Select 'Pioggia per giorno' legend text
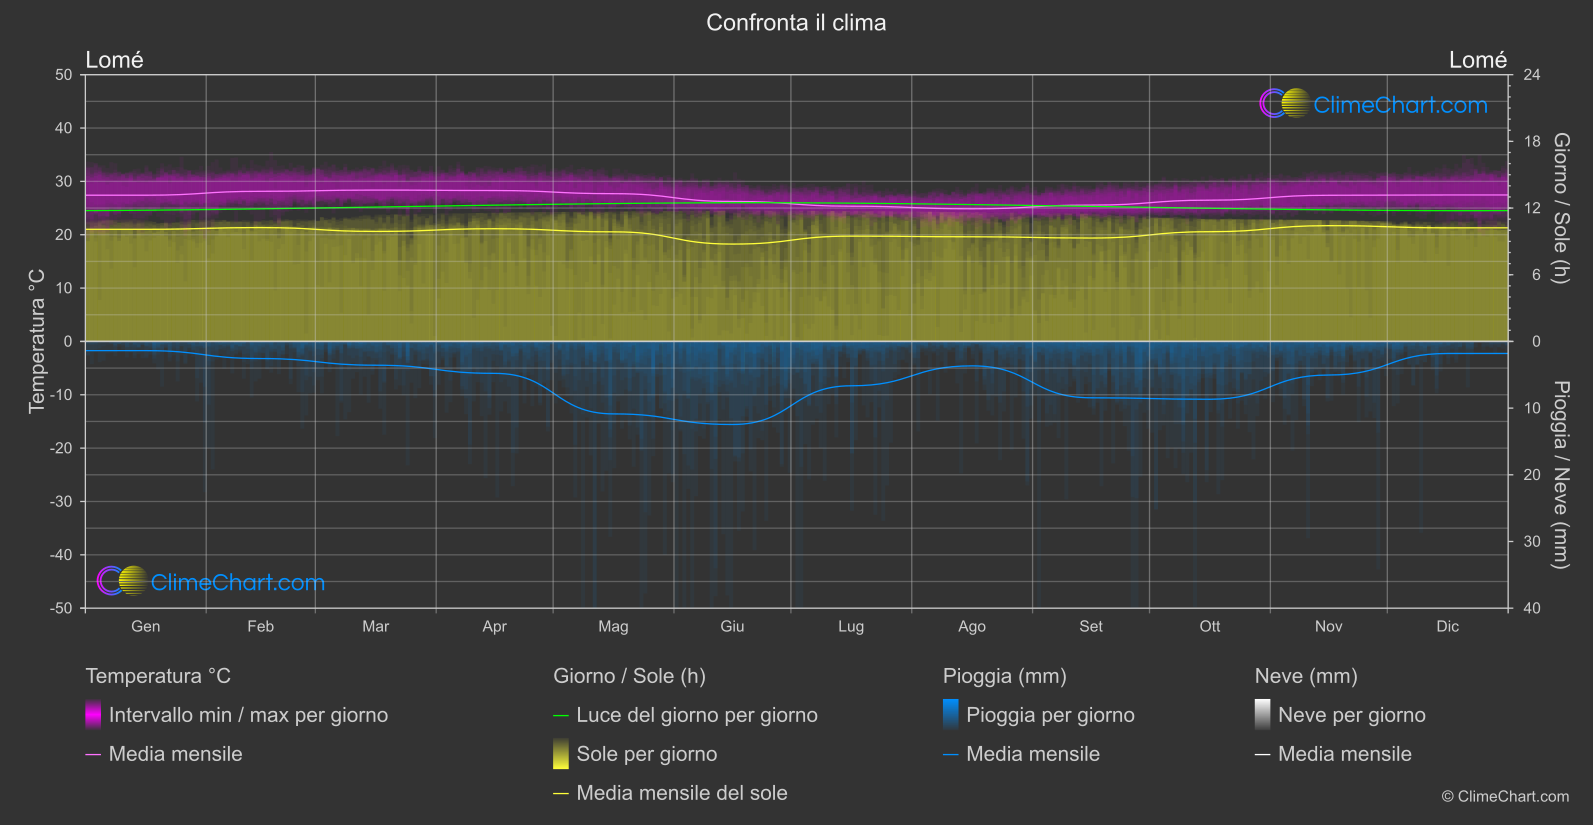 (1050, 715)
